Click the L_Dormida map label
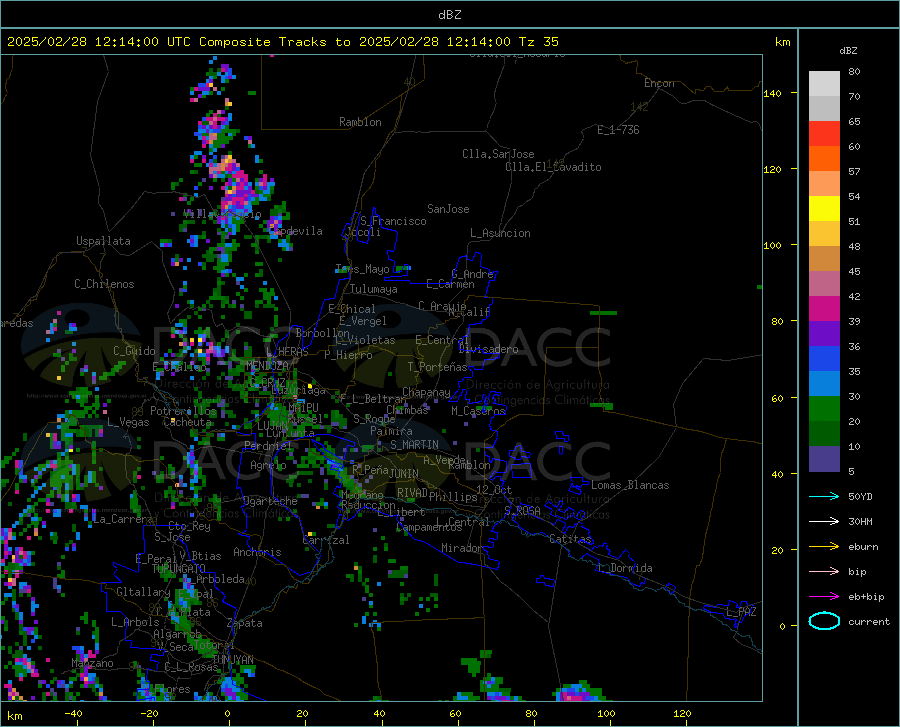The image size is (900, 727). coord(624,568)
